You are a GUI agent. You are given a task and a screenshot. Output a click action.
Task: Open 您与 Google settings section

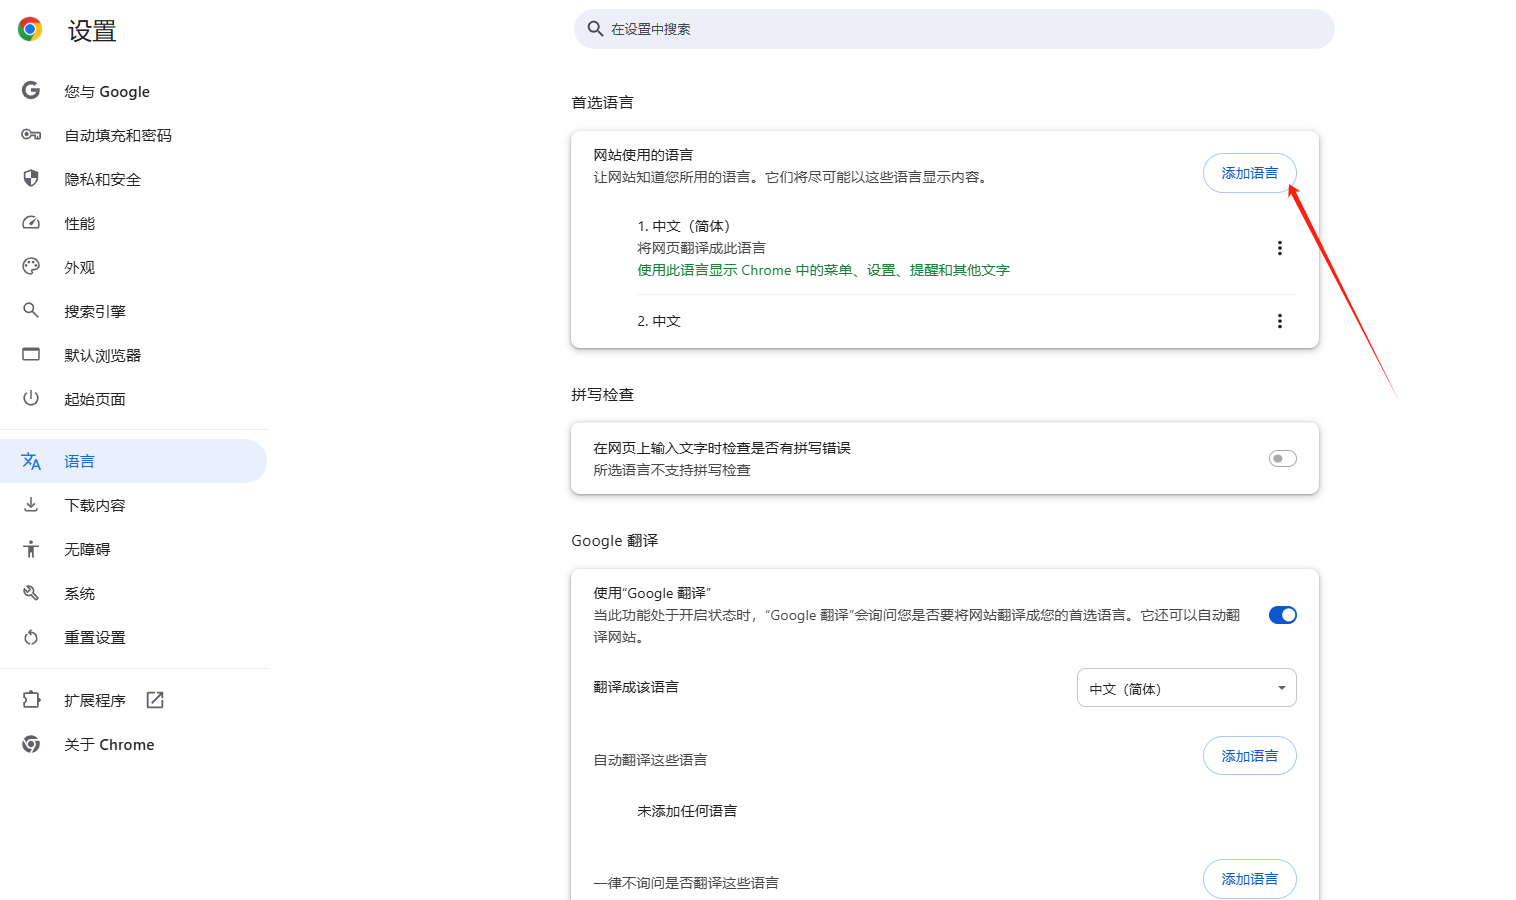coord(134,91)
